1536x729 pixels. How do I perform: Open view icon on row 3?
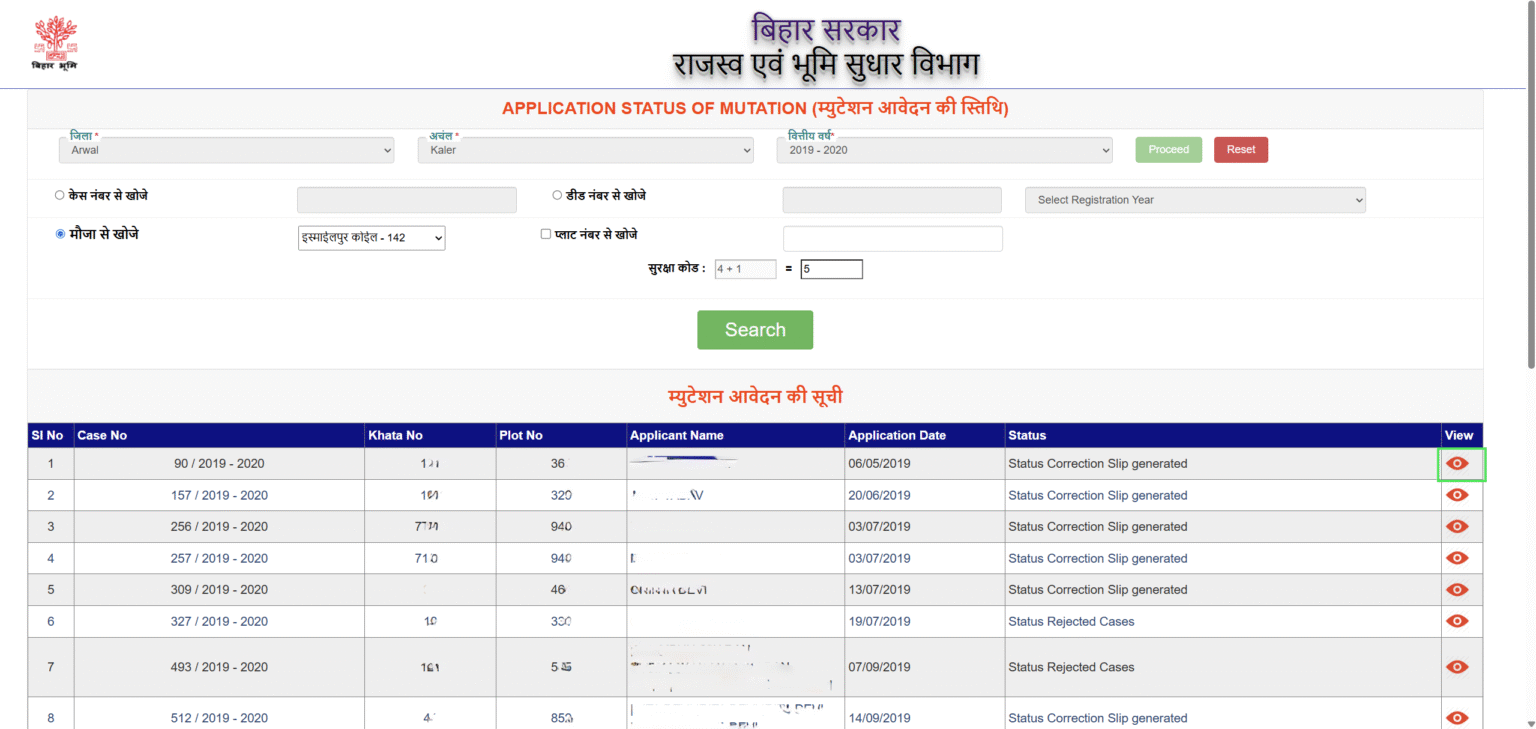(1457, 526)
